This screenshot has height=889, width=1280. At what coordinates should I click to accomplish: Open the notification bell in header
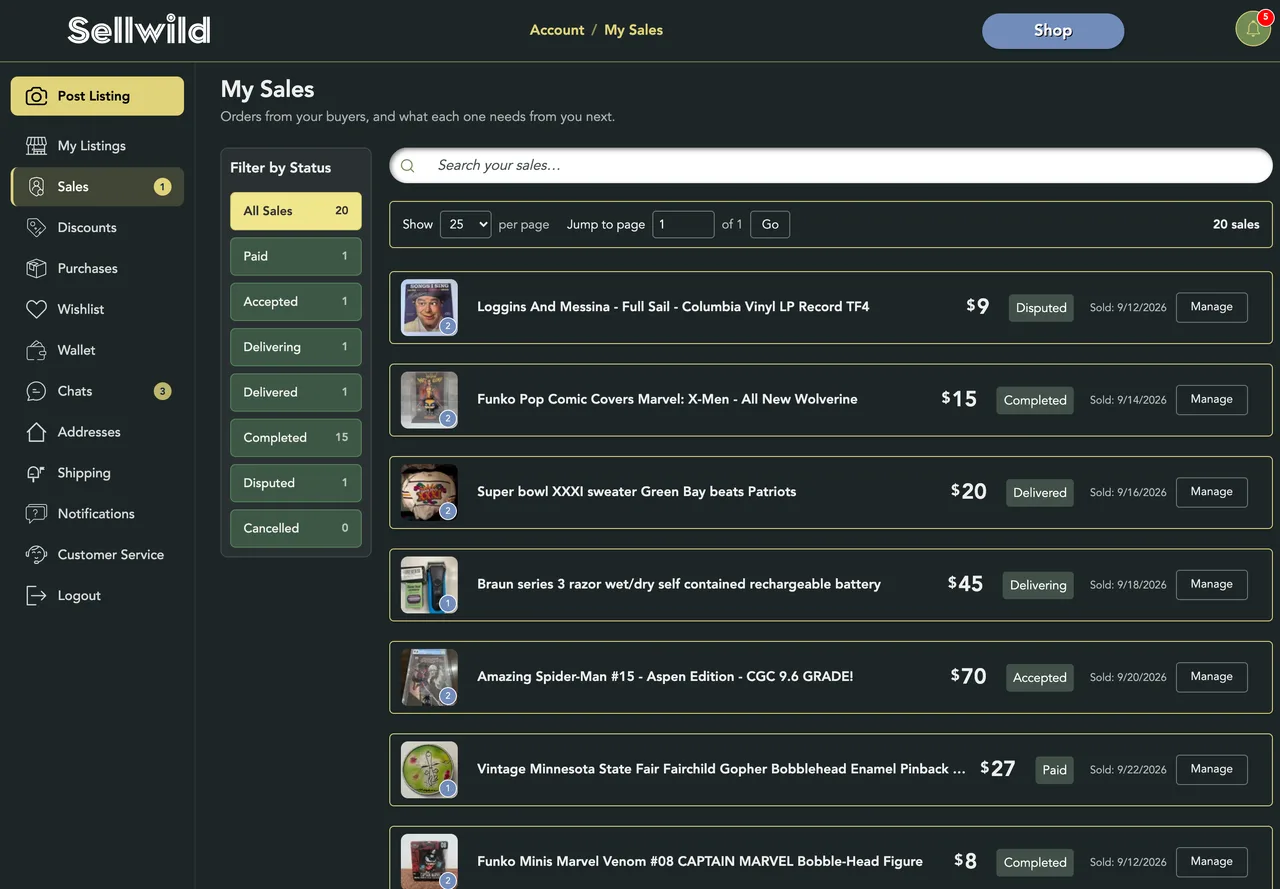1253,29
